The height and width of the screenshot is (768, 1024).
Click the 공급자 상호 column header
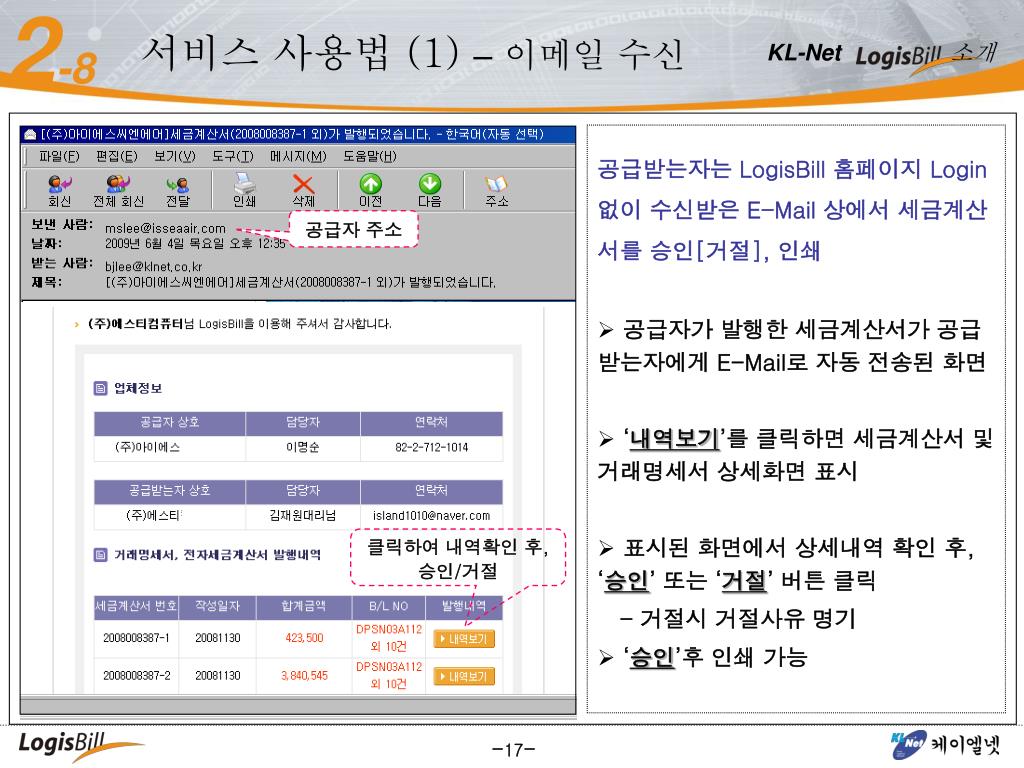tap(170, 423)
